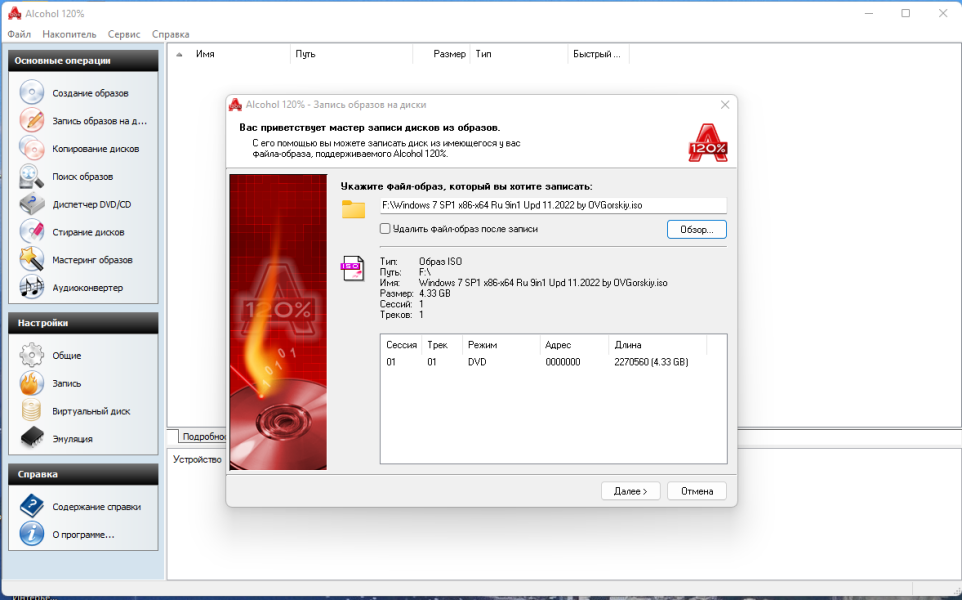
Task: Launch Мастеринг образов wand icon
Action: pos(31,260)
